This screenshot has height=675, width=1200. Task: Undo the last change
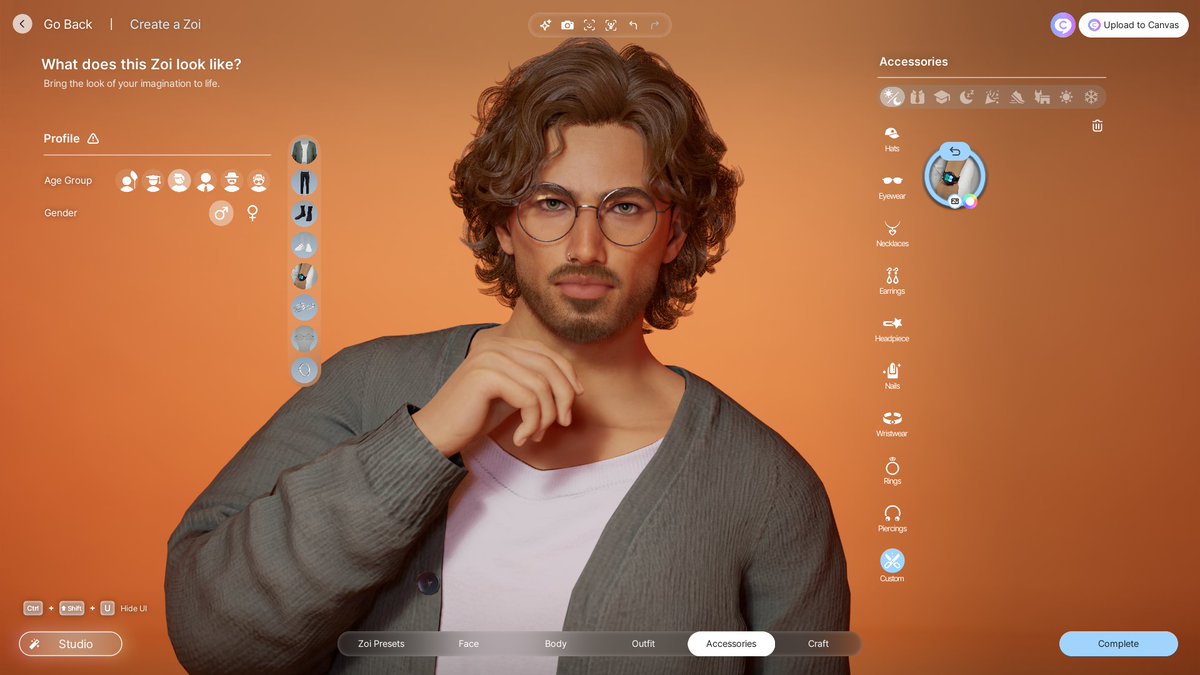coord(633,25)
